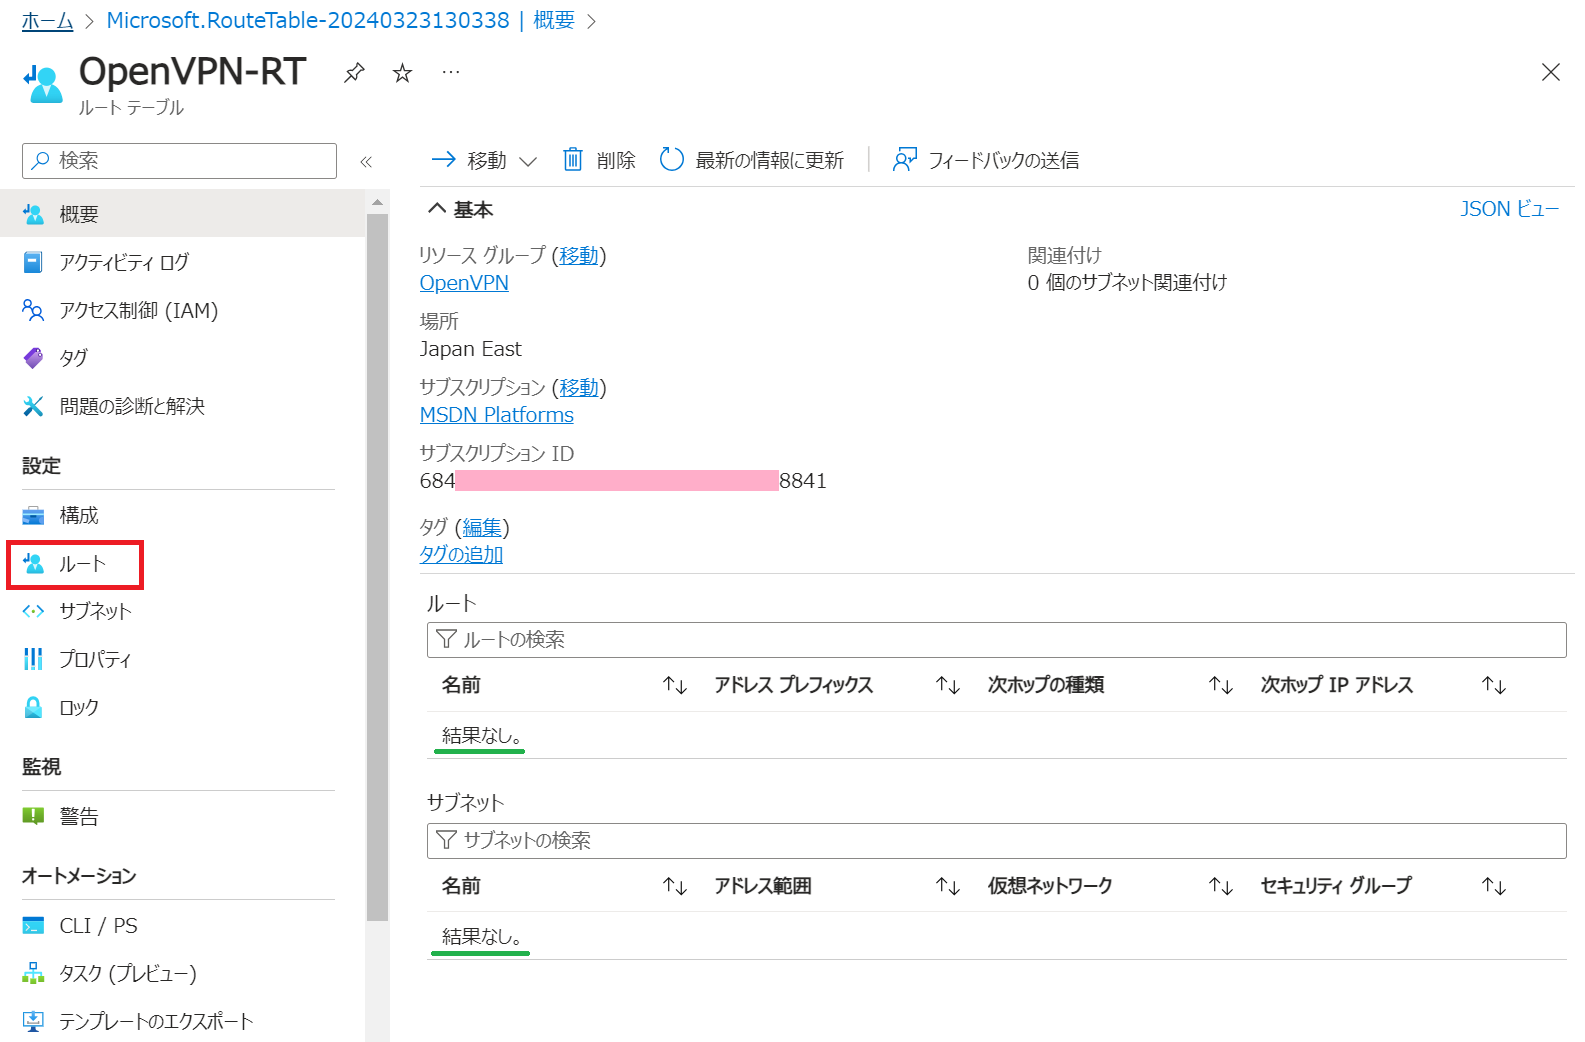Close the OpenVPN-RT blade
This screenshot has height=1042, width=1585.
pos(1550,72)
